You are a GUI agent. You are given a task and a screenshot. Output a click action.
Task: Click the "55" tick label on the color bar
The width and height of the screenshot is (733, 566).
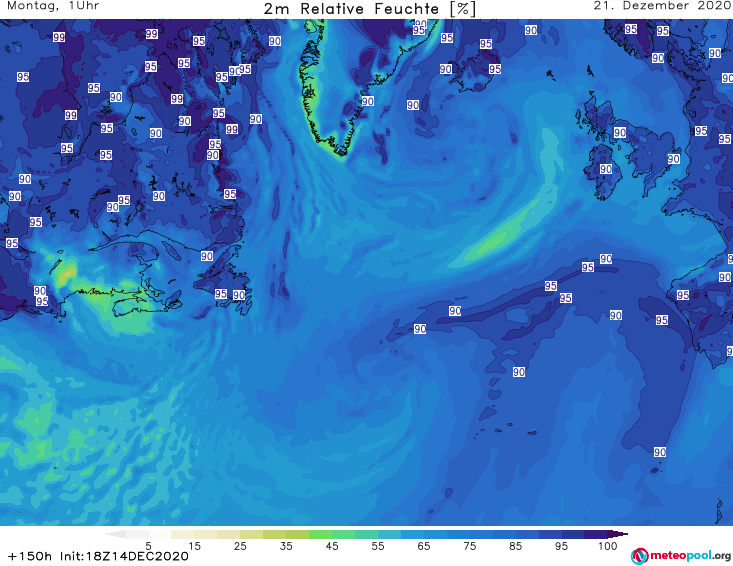point(378,546)
